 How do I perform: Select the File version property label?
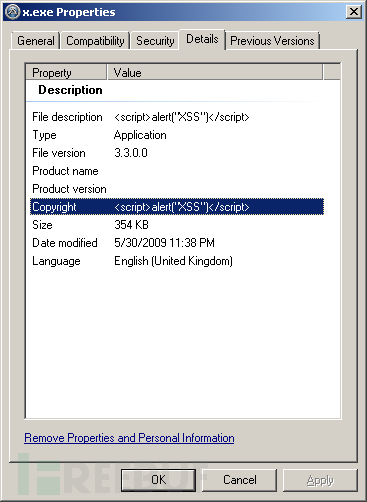point(59,153)
